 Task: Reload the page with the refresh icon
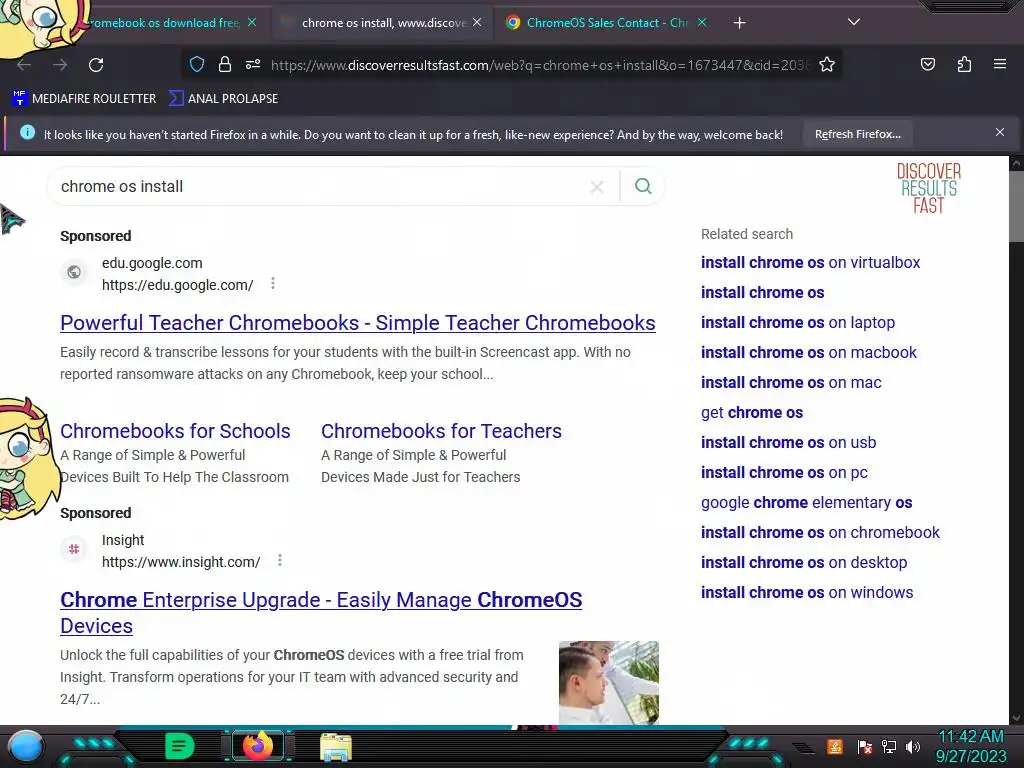coord(96,65)
